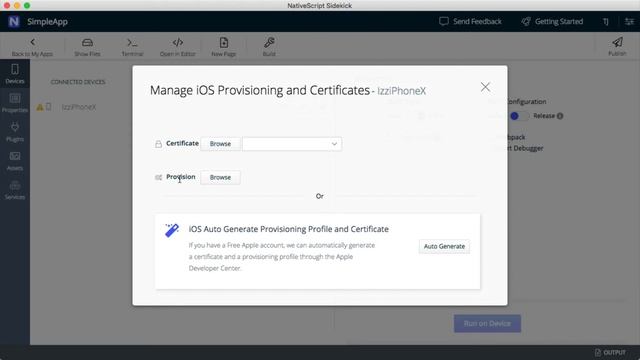This screenshot has height=360, width=640.
Task: Click the Provision icon
Action: click(x=158, y=177)
